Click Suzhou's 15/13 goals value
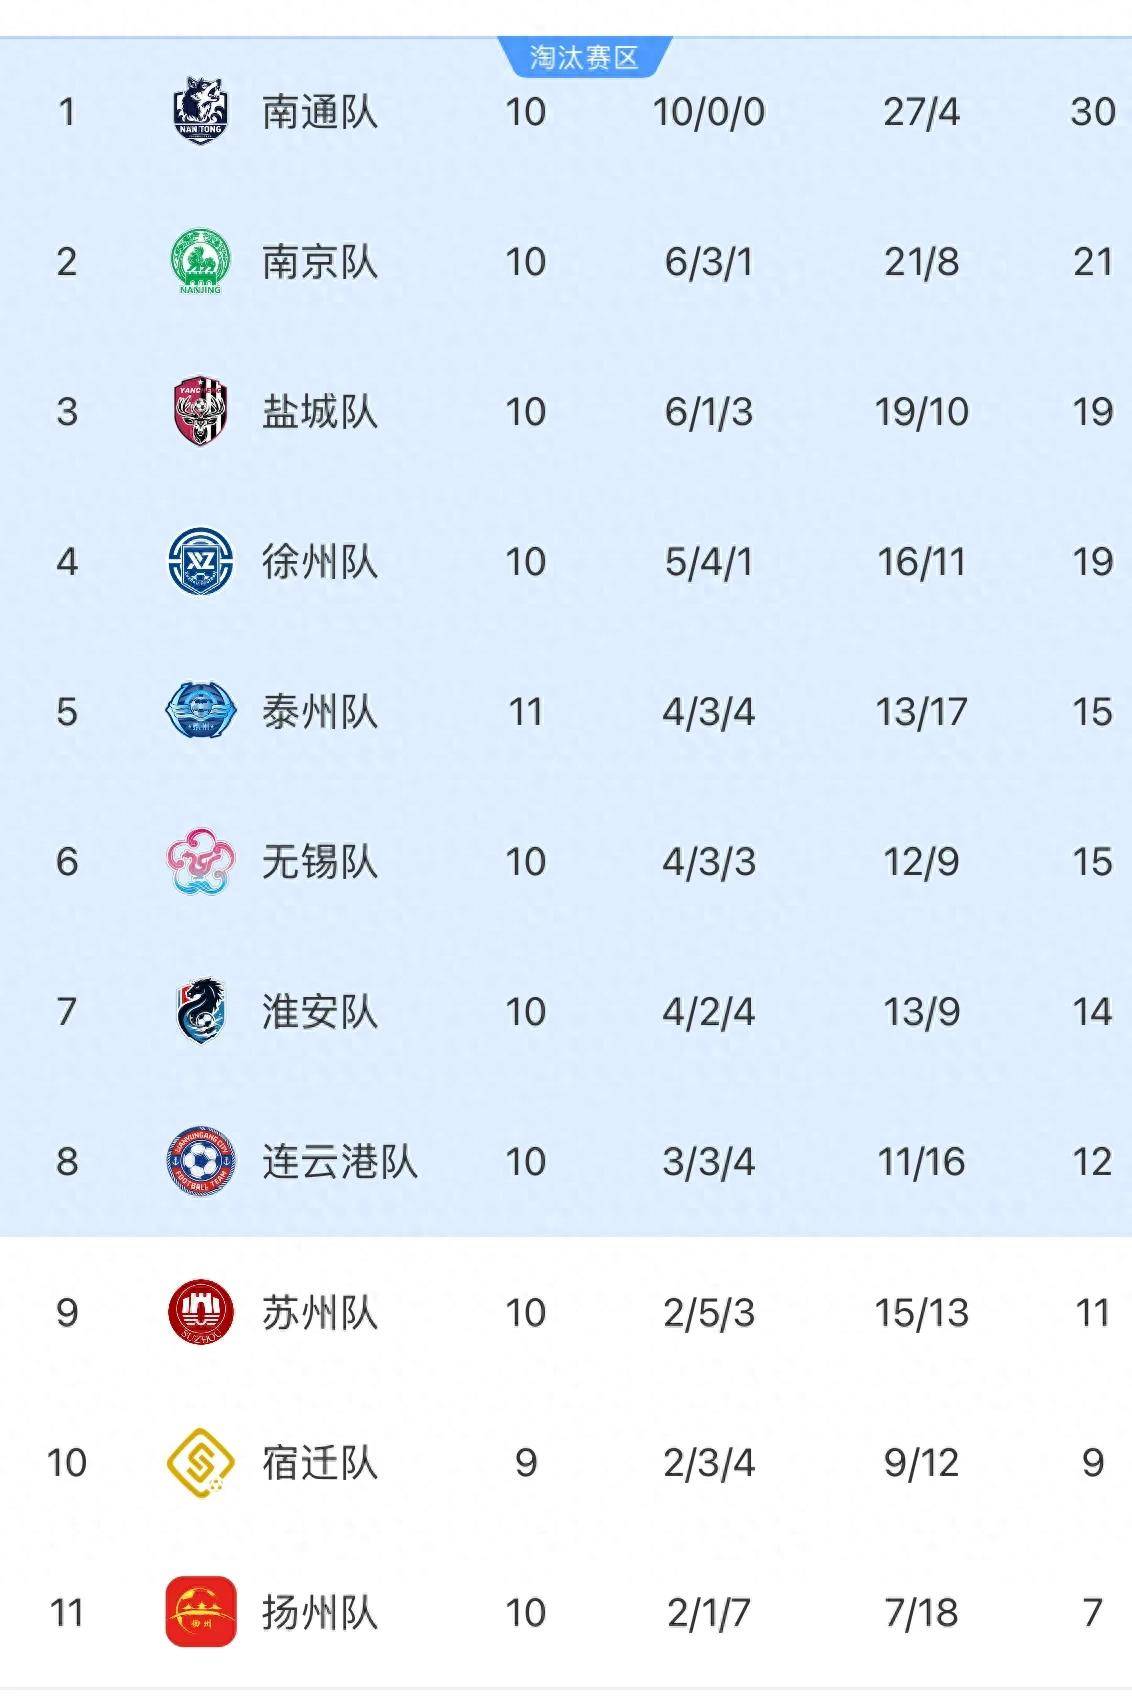The width and height of the screenshot is (1132, 1698). click(922, 1313)
